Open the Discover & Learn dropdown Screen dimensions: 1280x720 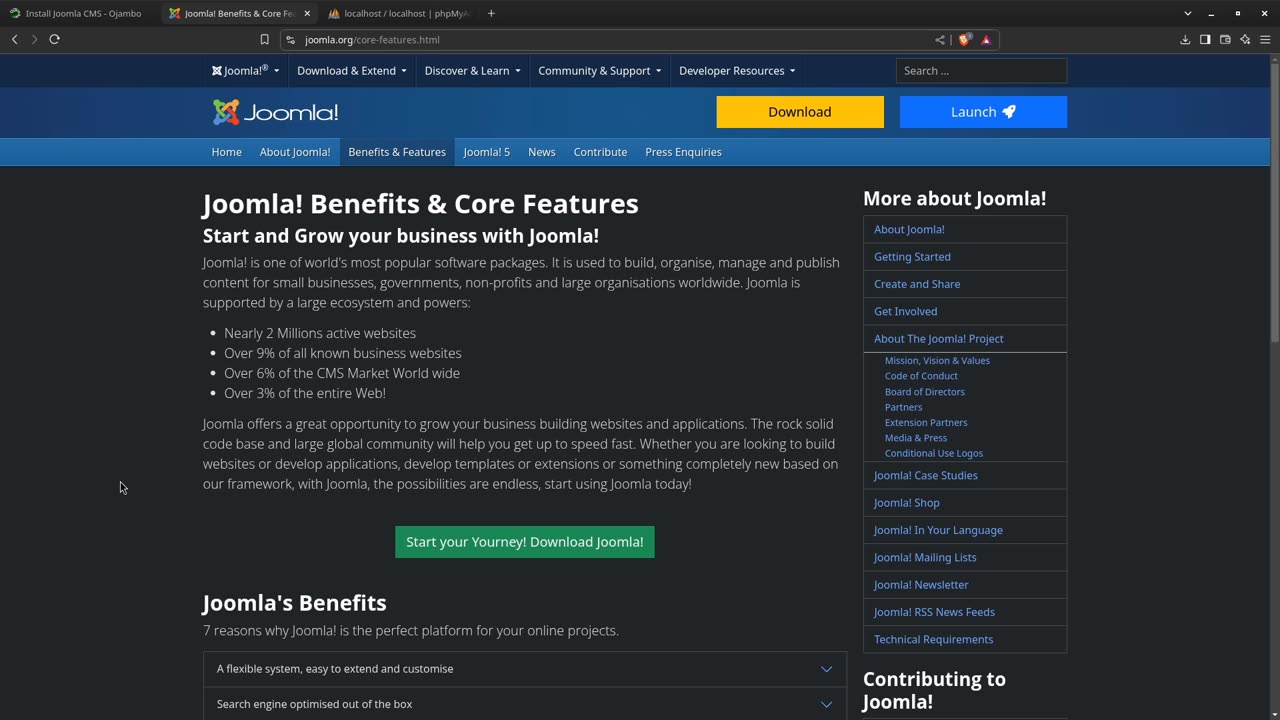472,71
